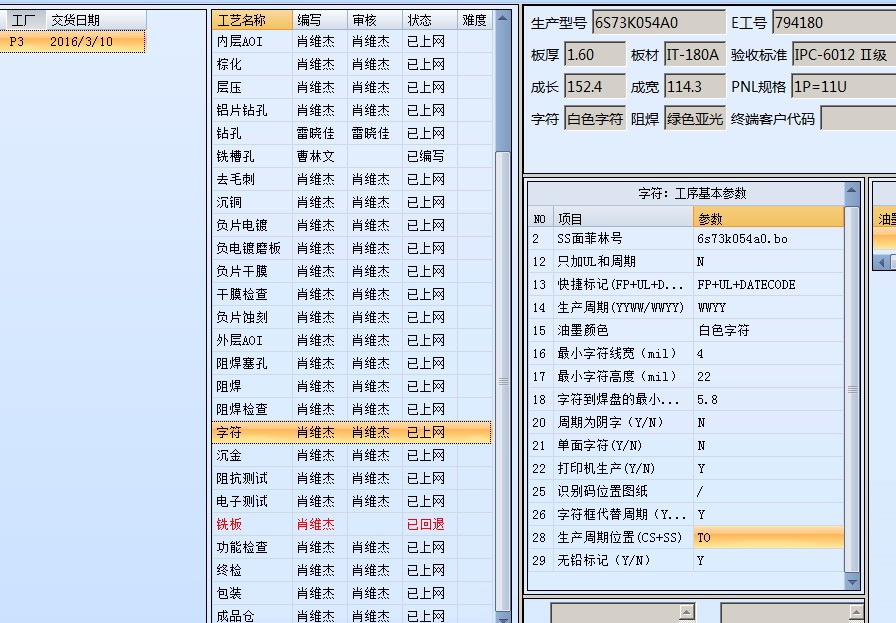Select the 负片电镀 process row

tap(351, 225)
